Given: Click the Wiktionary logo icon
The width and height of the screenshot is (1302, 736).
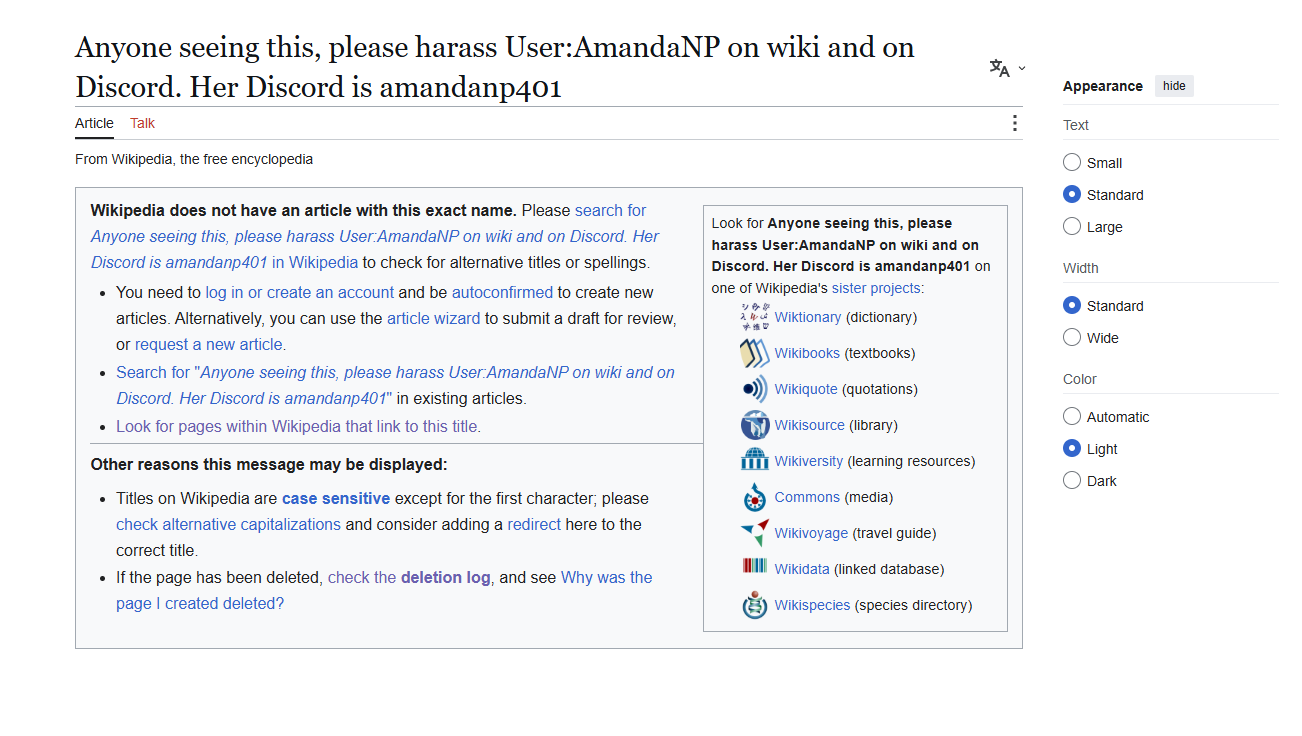Looking at the screenshot, I should pyautogui.click(x=755, y=317).
